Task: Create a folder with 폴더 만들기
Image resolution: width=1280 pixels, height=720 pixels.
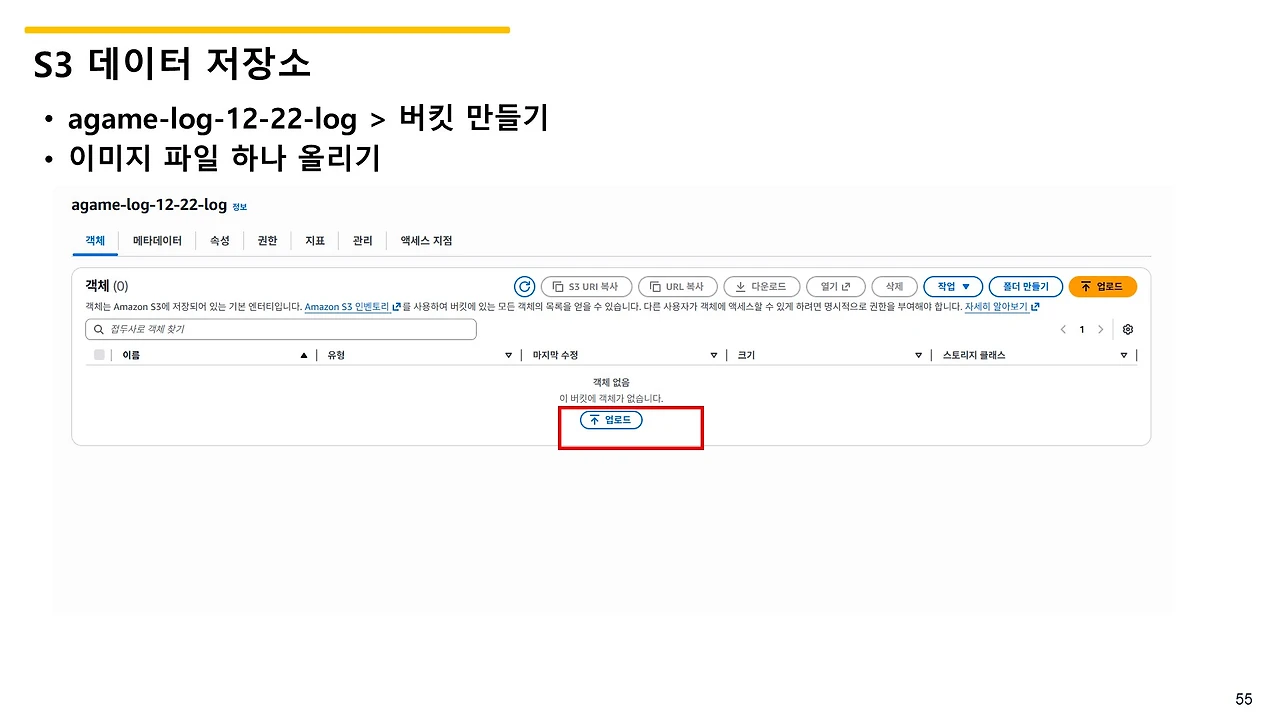Action: (x=1026, y=286)
